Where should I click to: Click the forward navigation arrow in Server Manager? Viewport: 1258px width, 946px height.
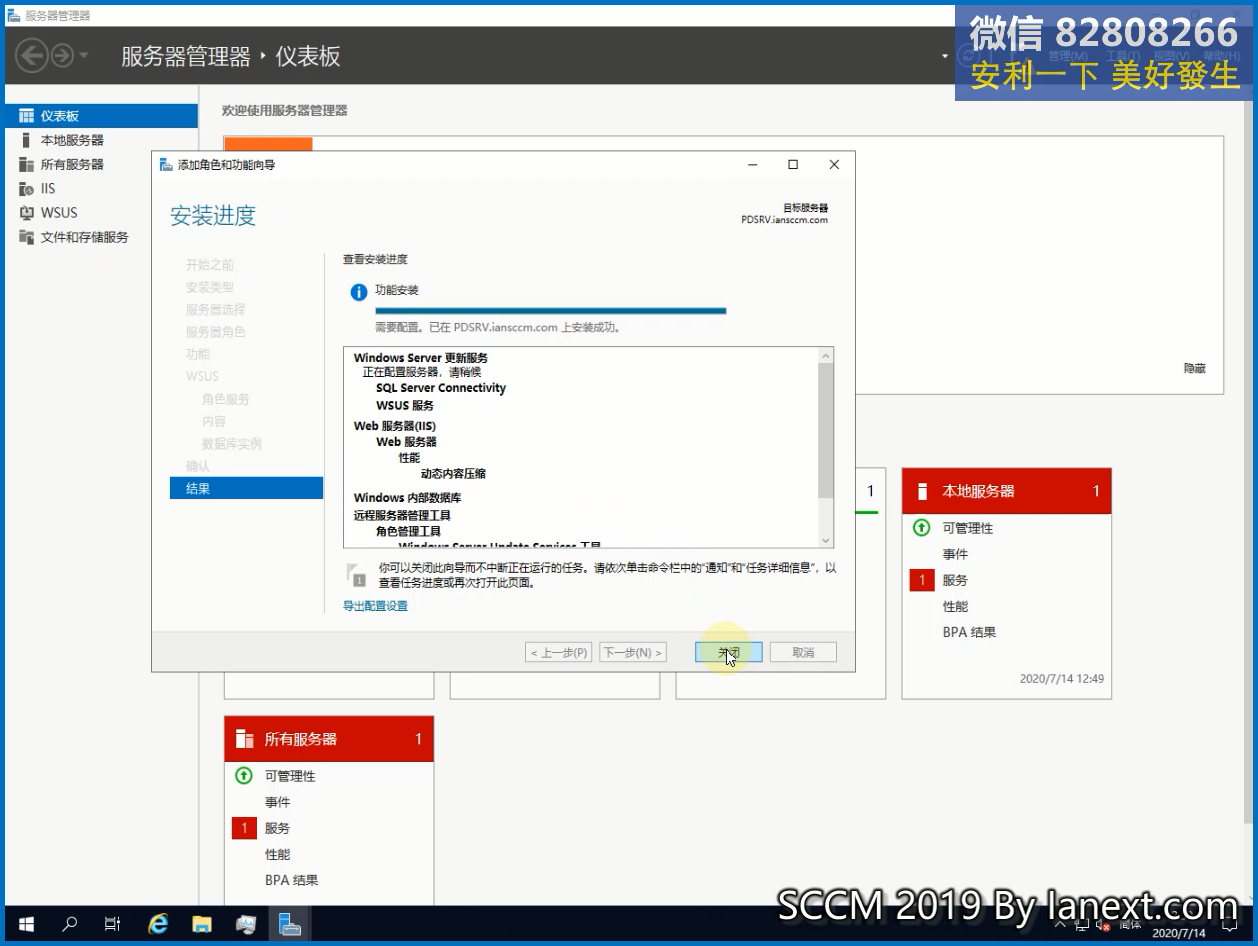tap(62, 55)
